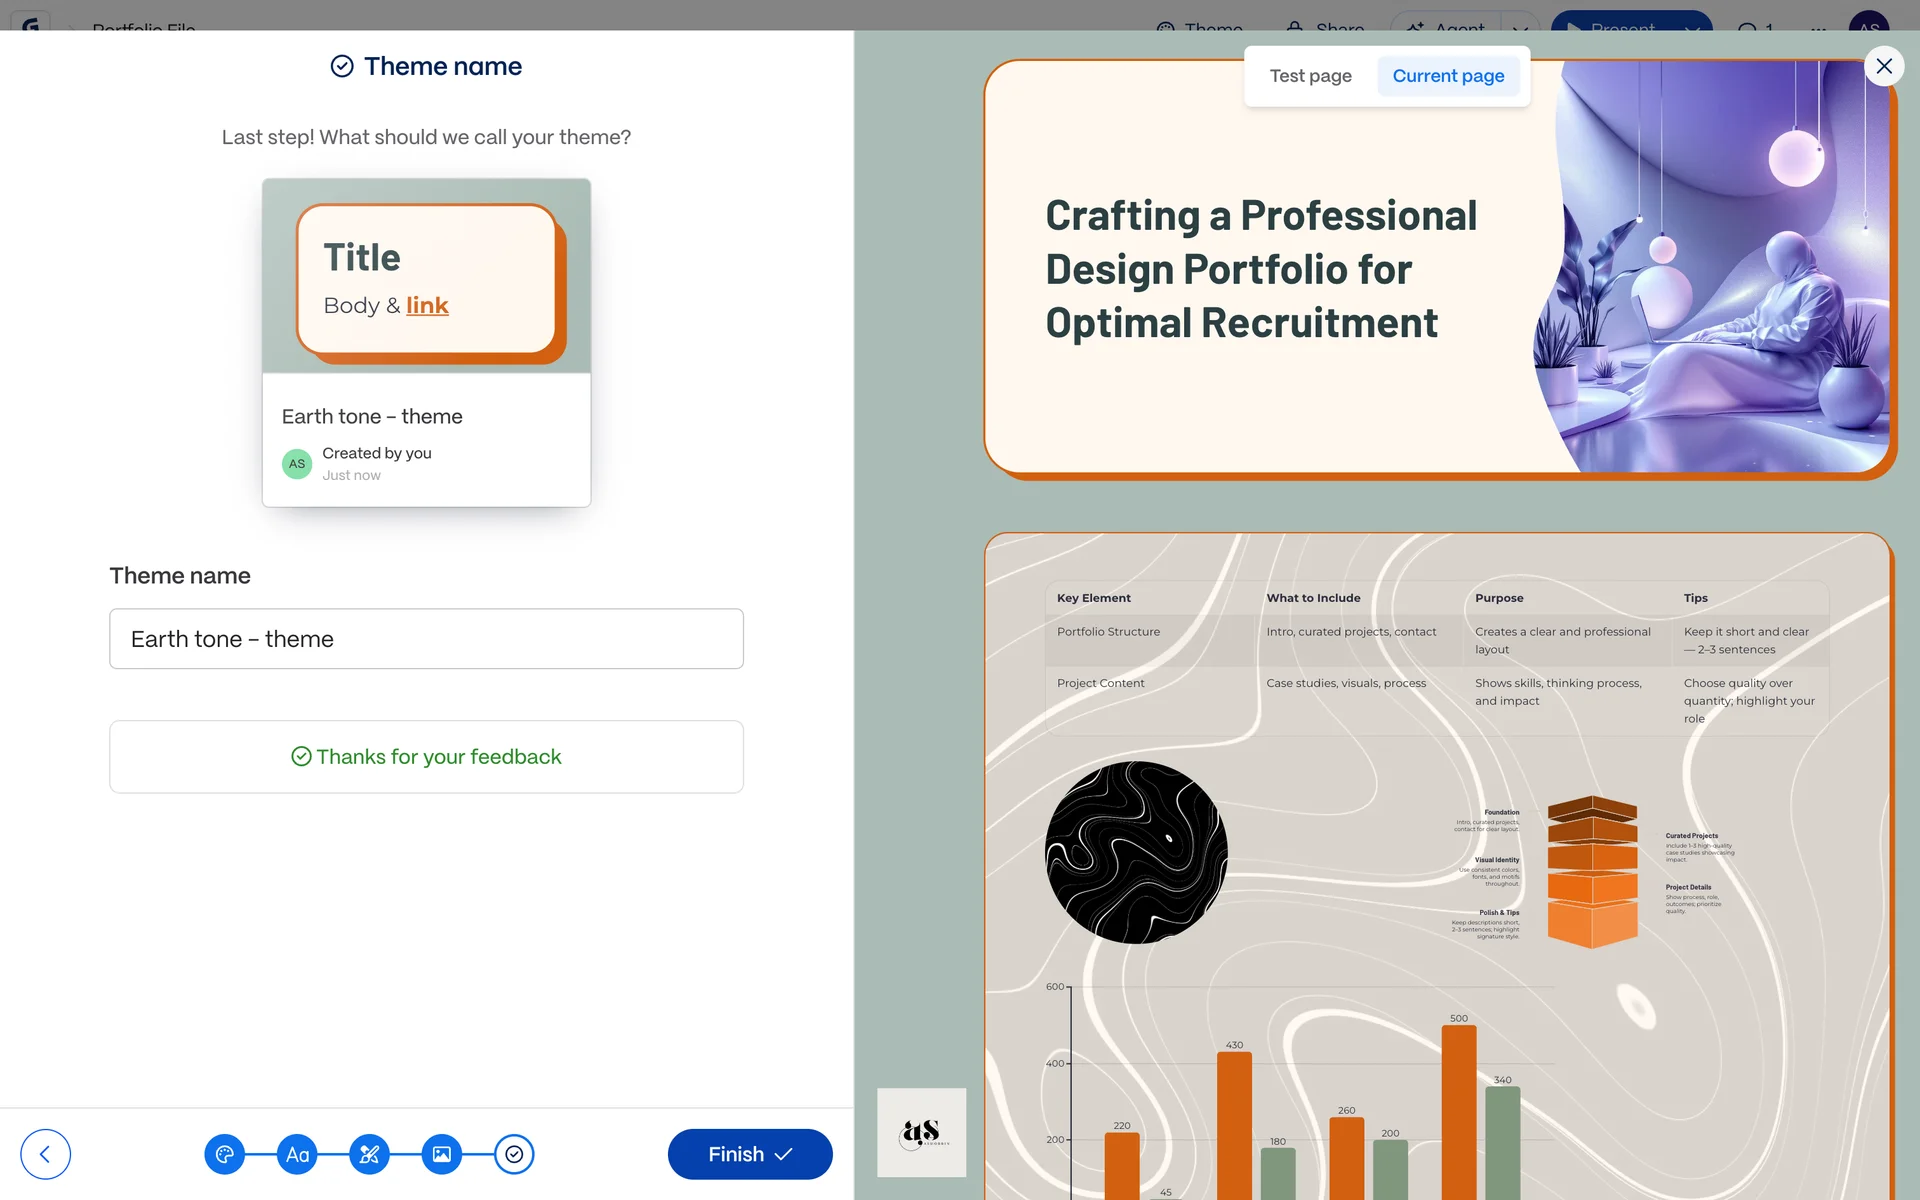
Task: Click the black swirl circle image
Action: (1136, 852)
